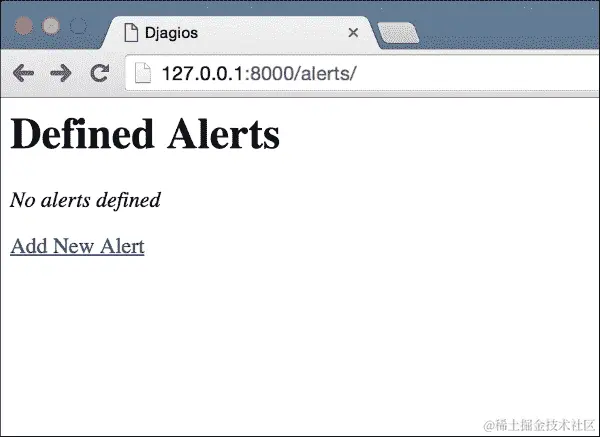
Task: Click the document favicon on the Djagios tab
Action: [131, 33]
